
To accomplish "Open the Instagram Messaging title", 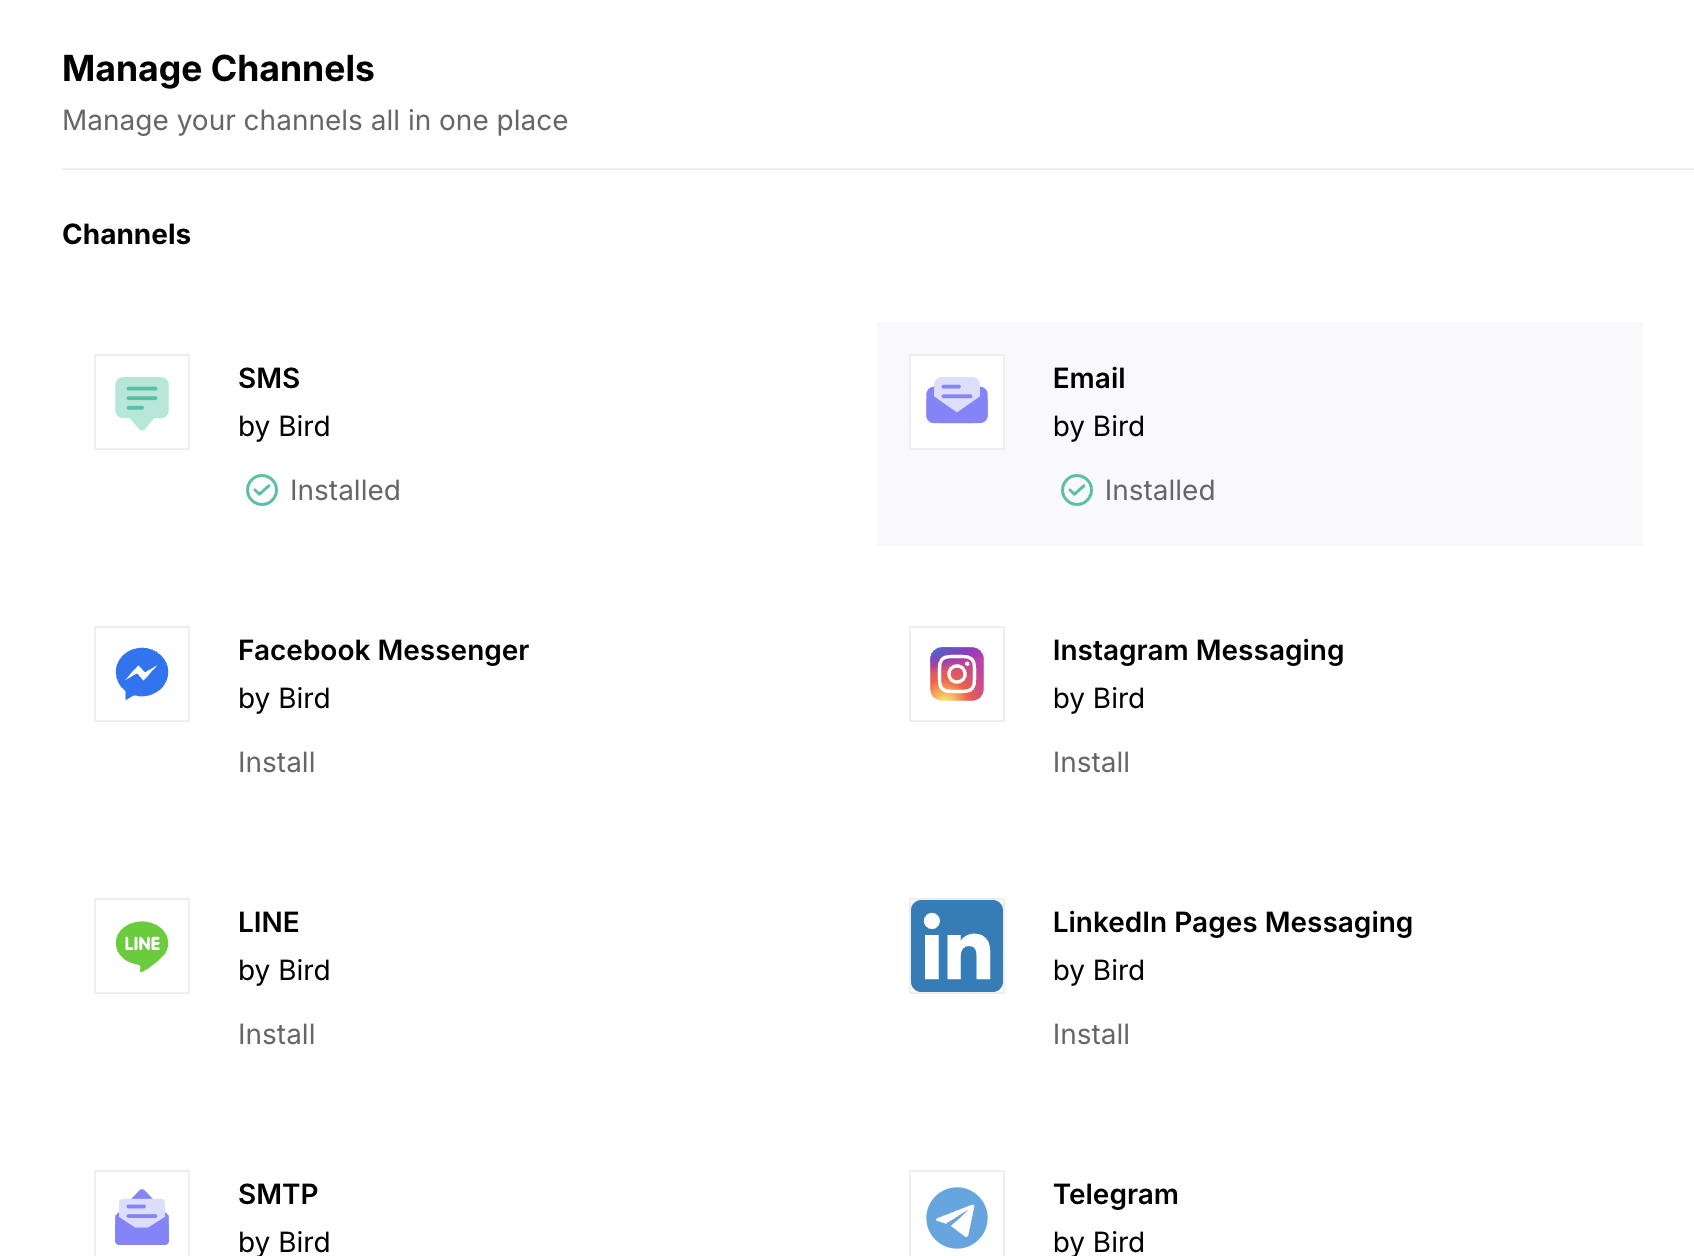I will pos(1198,650).
